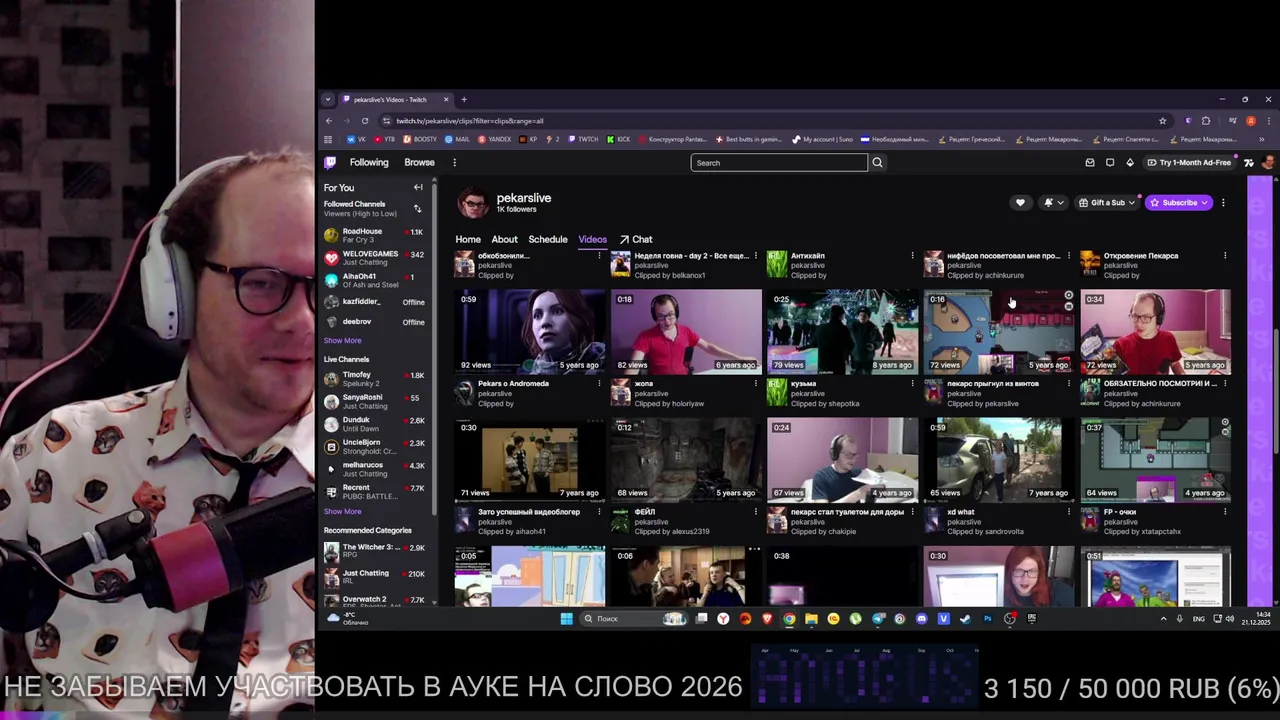Click the taskbar Поиск search box

click(x=636, y=619)
